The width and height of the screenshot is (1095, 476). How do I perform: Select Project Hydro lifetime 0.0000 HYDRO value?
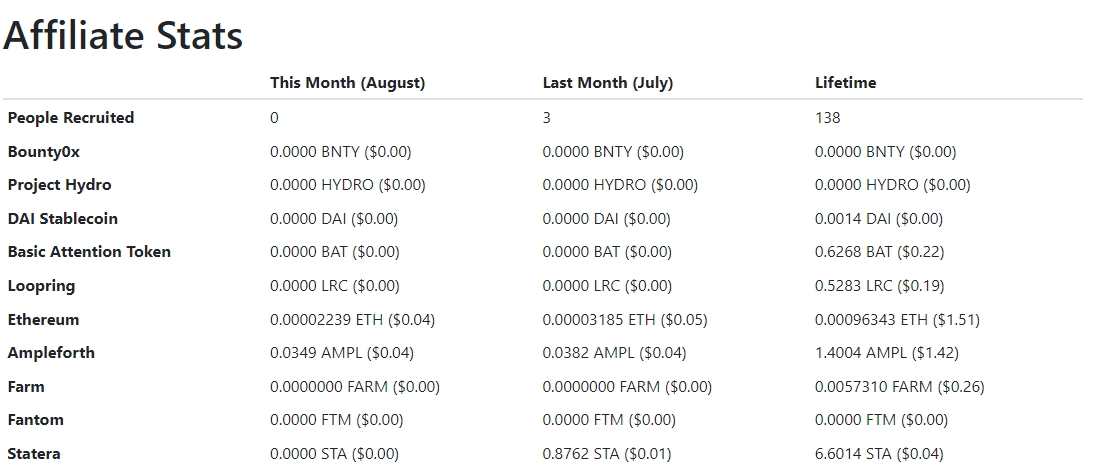click(x=892, y=185)
